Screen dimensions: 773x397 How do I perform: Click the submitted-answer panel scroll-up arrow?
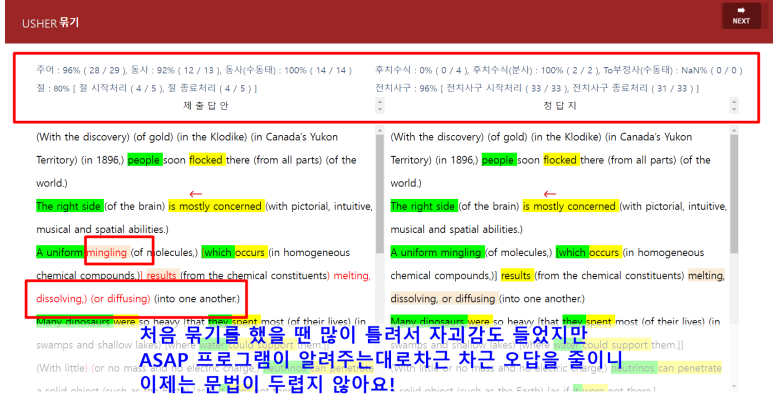pos(380,130)
